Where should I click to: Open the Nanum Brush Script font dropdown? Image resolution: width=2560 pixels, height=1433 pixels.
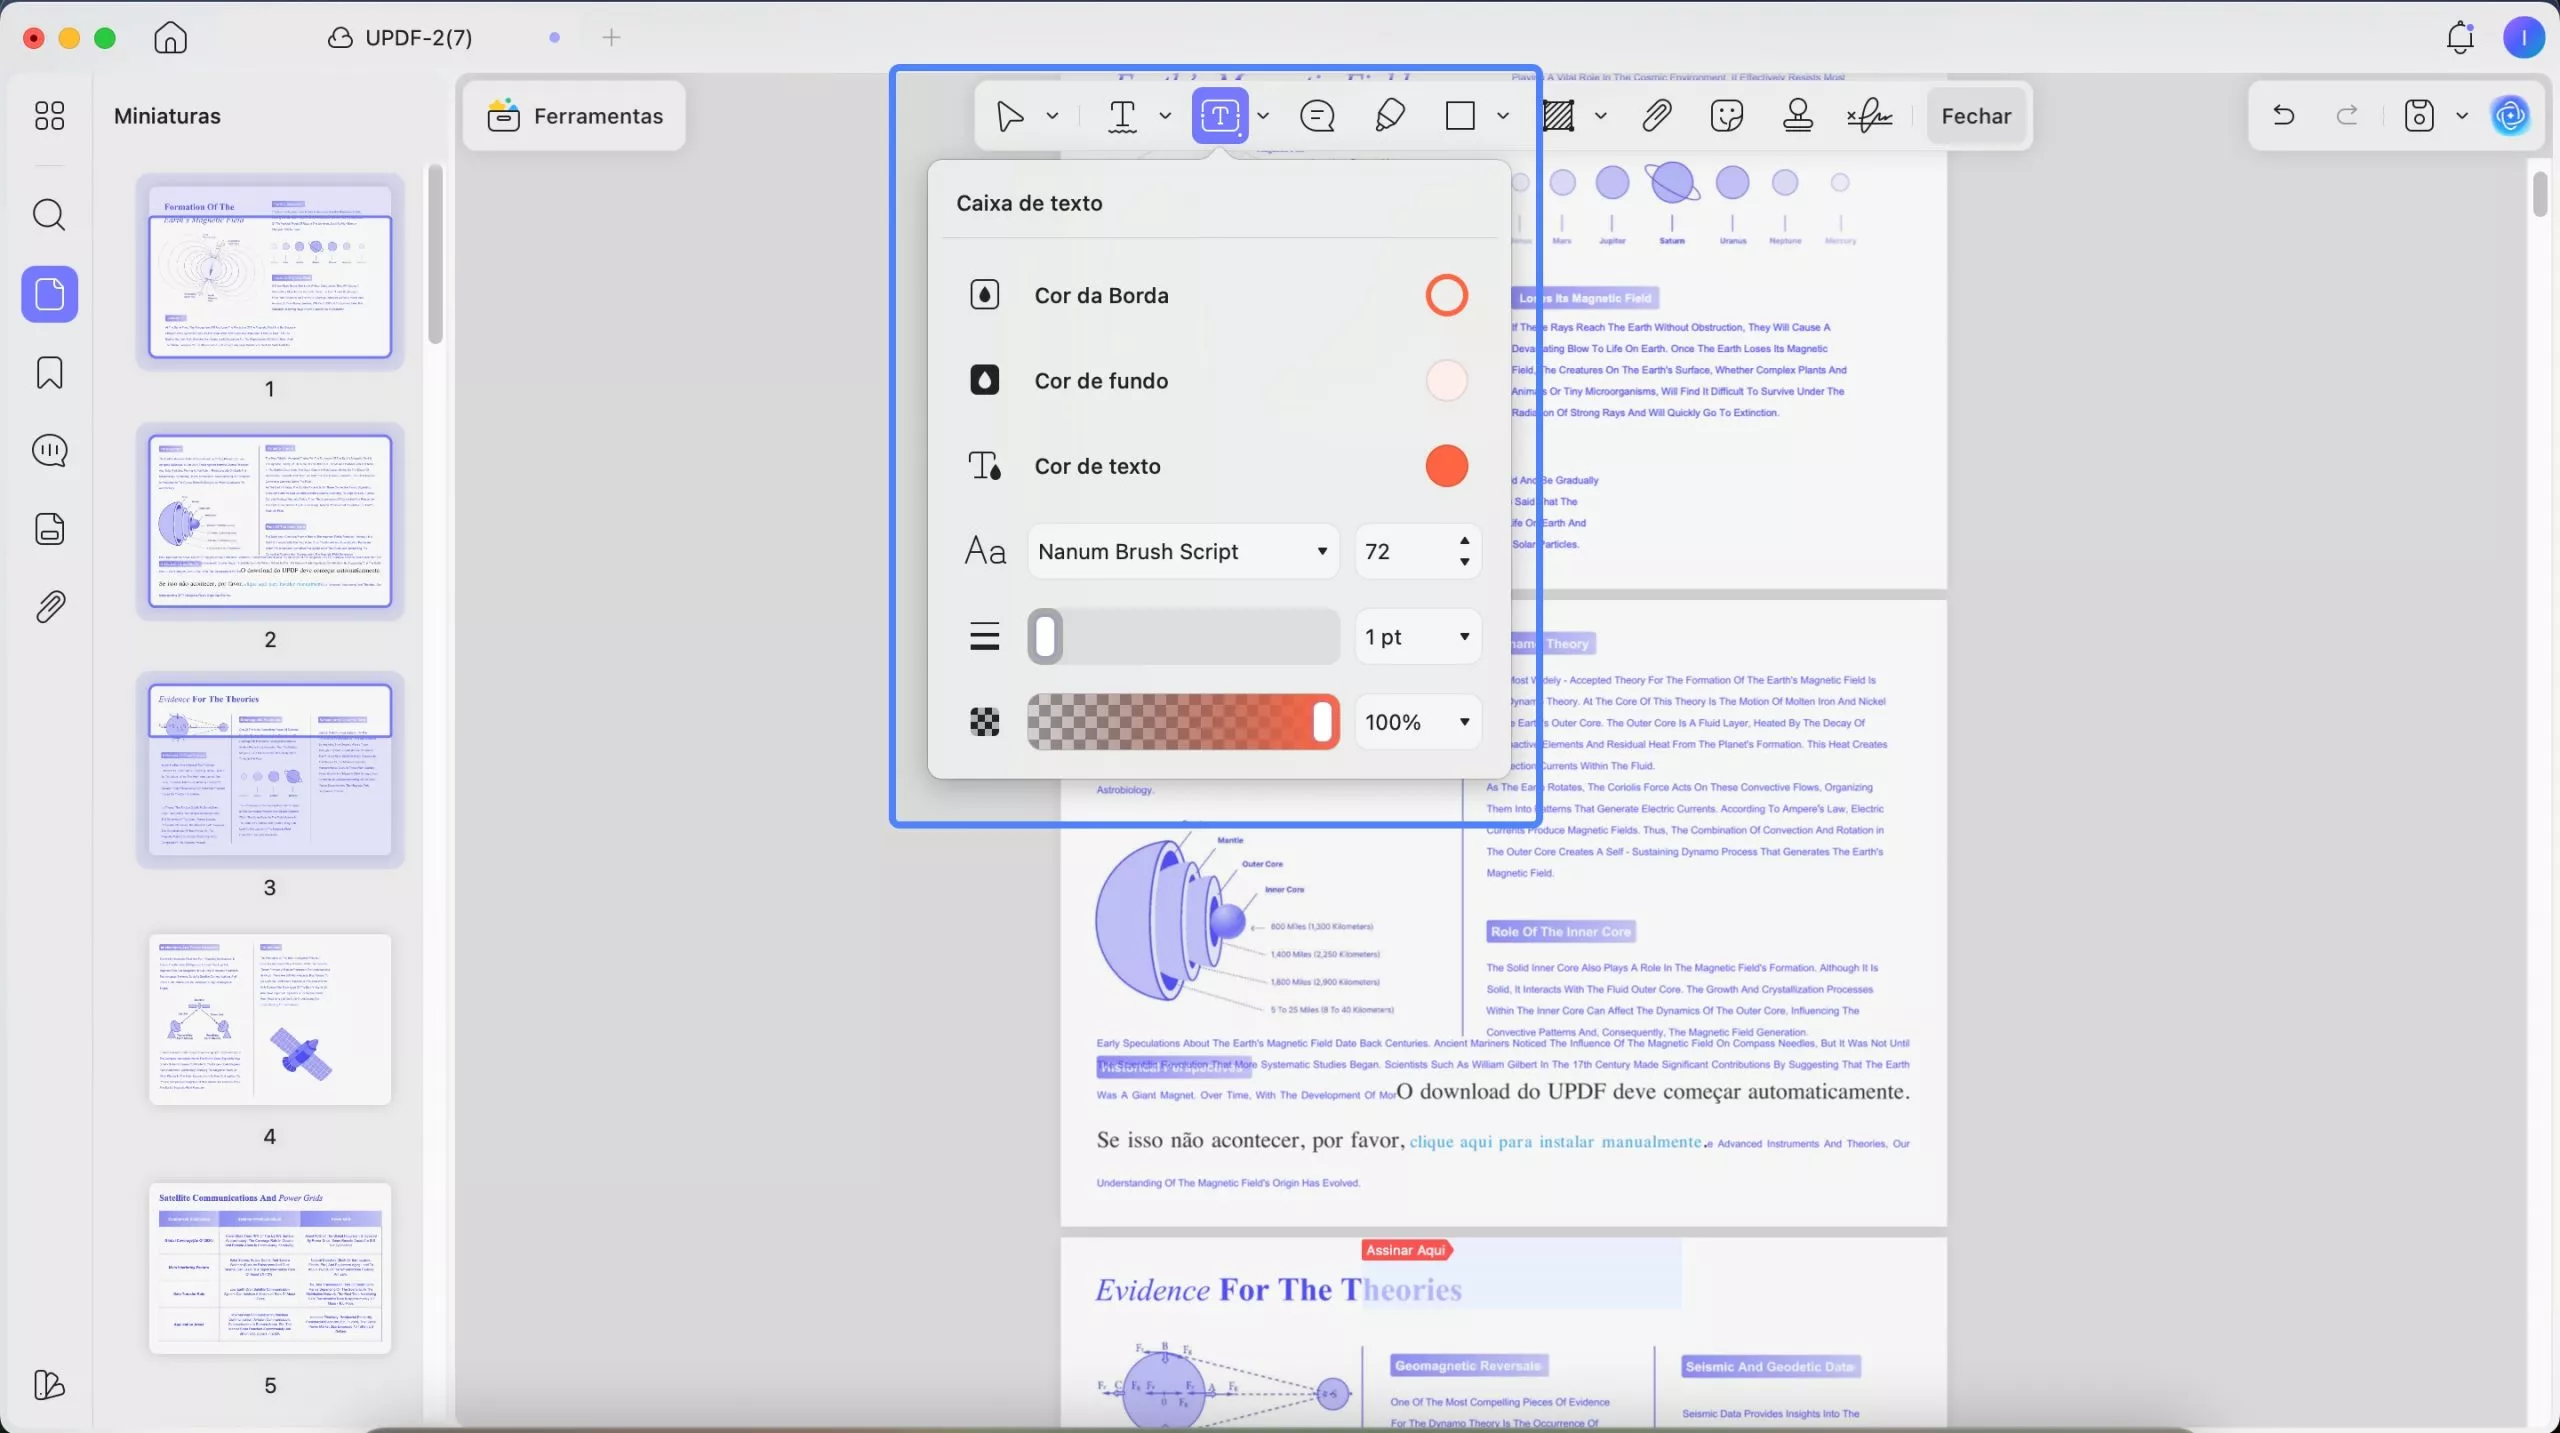click(1183, 551)
